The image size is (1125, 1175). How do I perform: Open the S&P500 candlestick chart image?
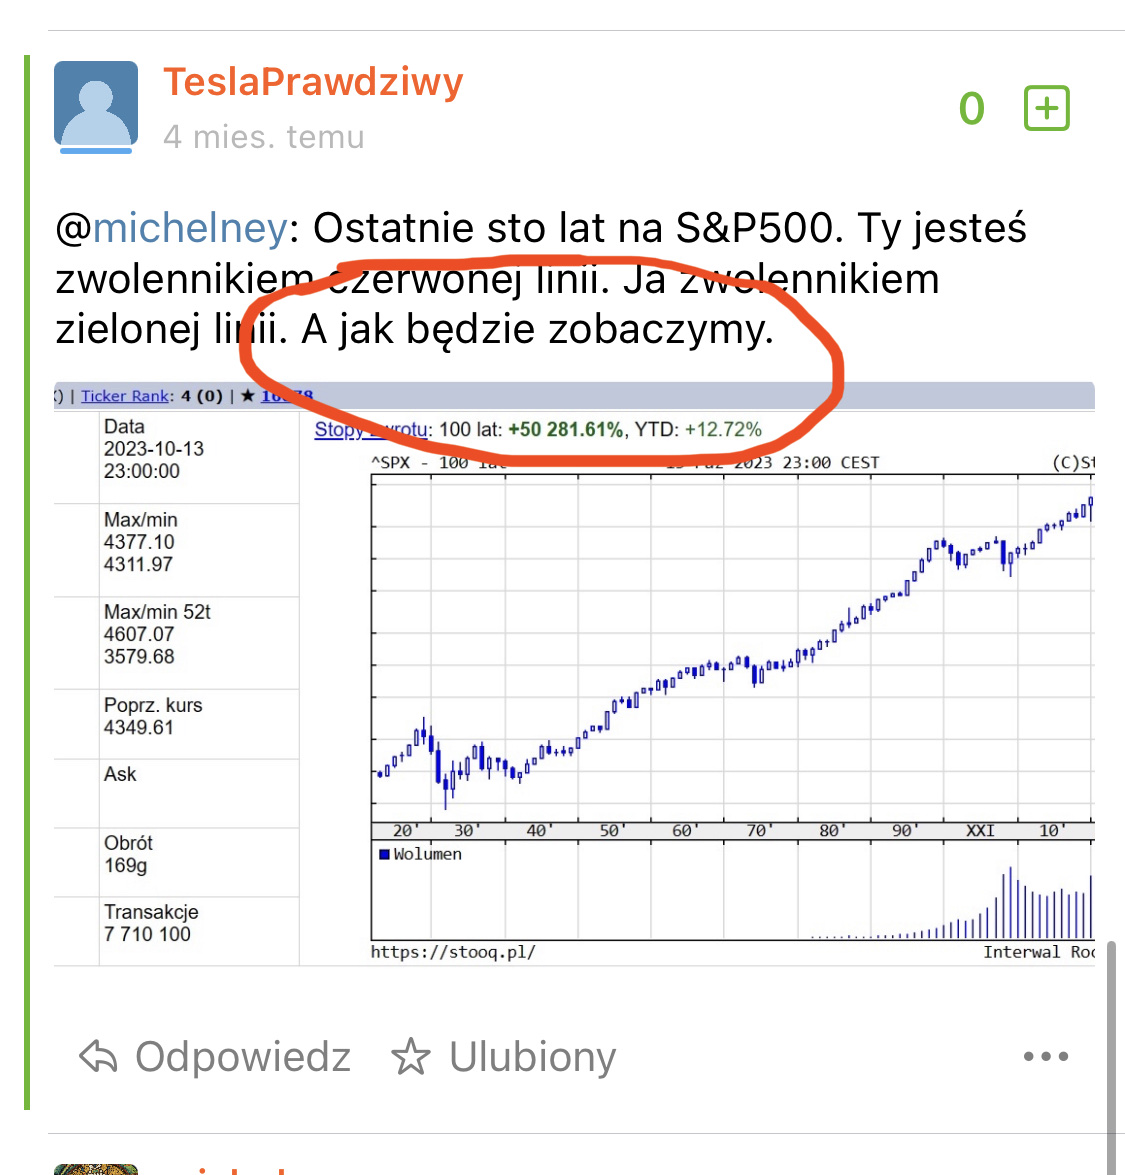(731, 650)
